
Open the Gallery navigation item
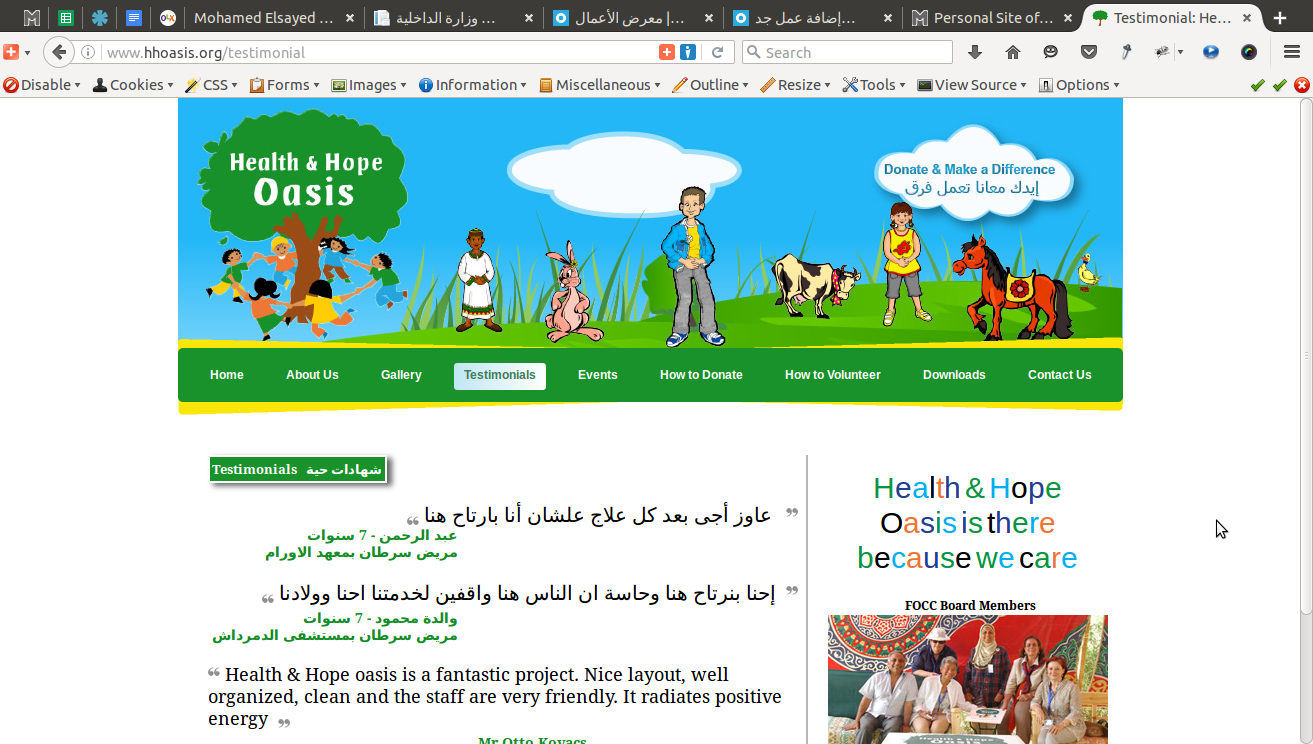(401, 375)
